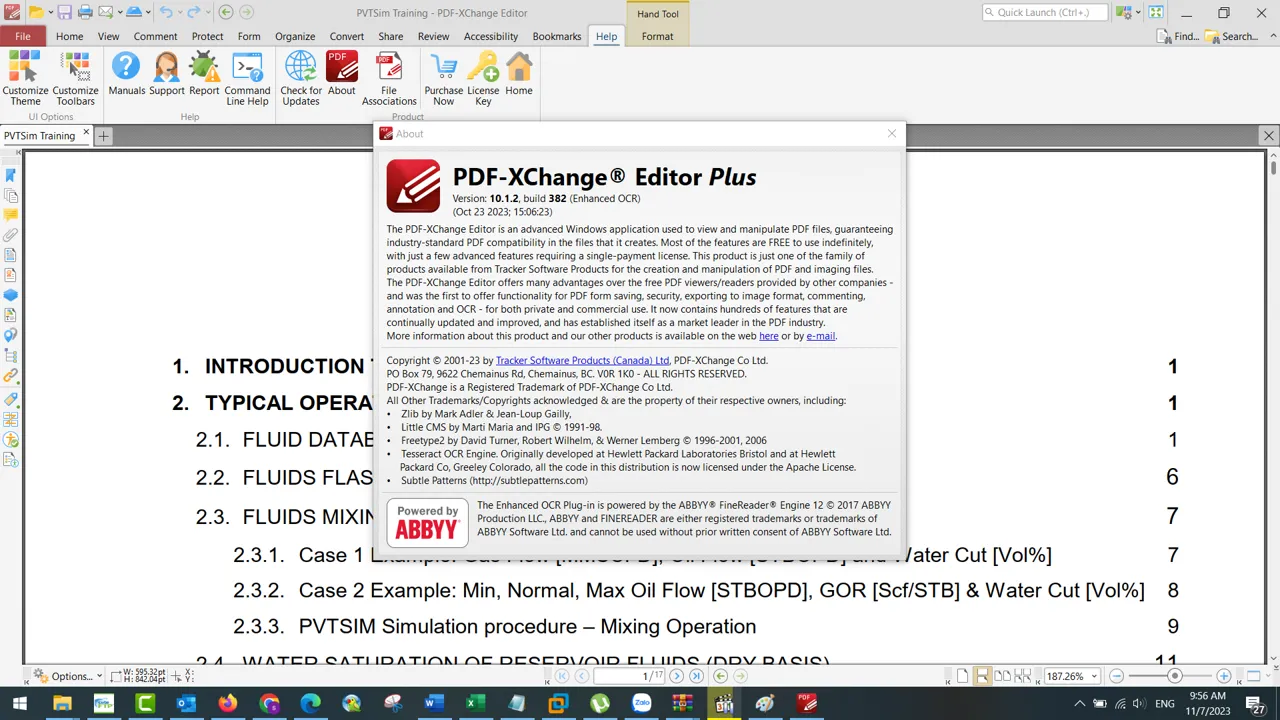Click the ENG language indicator in tray
The height and width of the screenshot is (720, 1280).
pyautogui.click(x=1164, y=704)
